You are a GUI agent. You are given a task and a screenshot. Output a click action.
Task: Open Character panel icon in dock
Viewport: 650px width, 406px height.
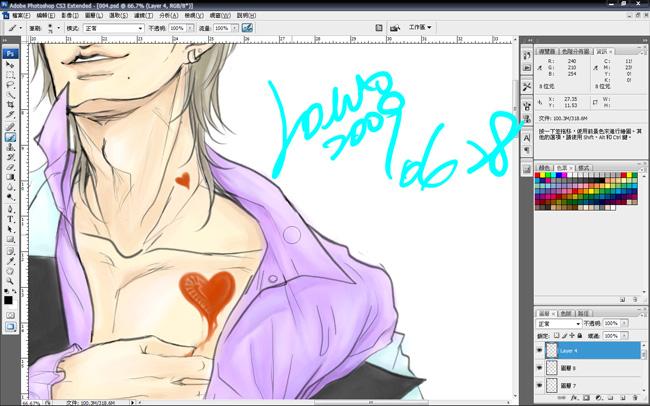[527, 138]
